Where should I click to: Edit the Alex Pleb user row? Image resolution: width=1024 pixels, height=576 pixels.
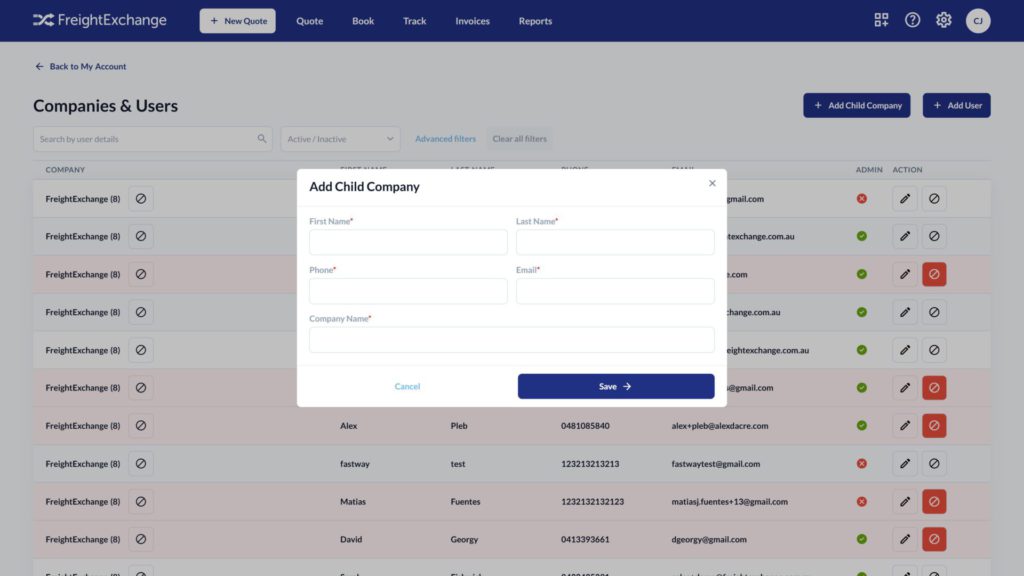(x=904, y=426)
